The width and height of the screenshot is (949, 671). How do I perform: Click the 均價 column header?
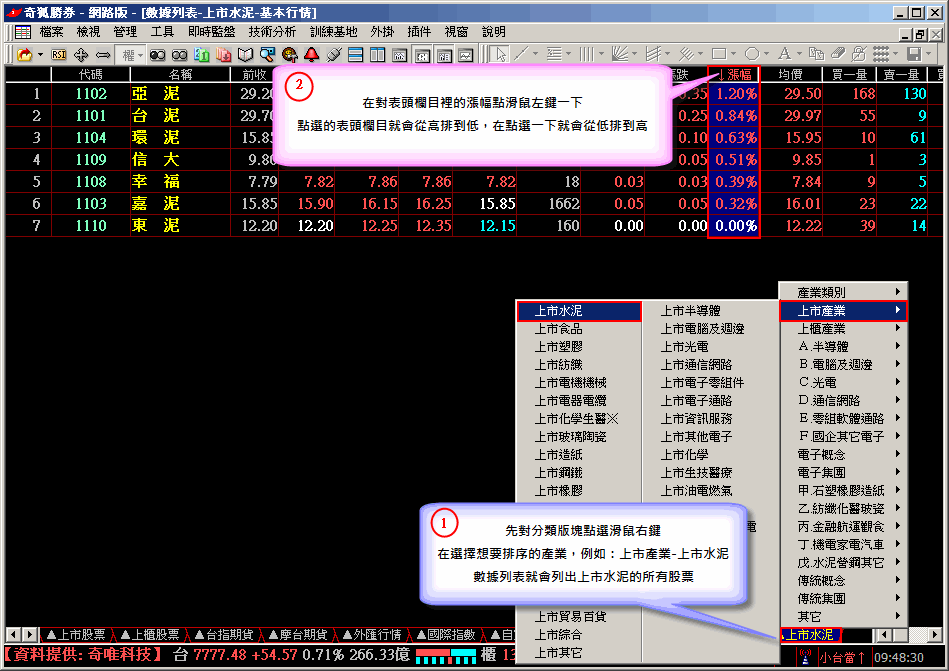point(790,75)
